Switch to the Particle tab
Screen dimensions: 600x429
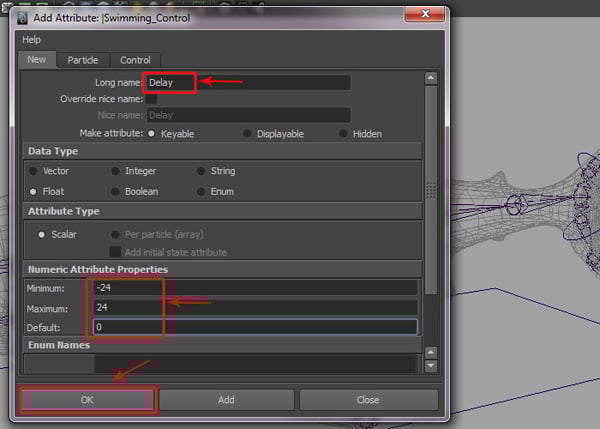83,60
